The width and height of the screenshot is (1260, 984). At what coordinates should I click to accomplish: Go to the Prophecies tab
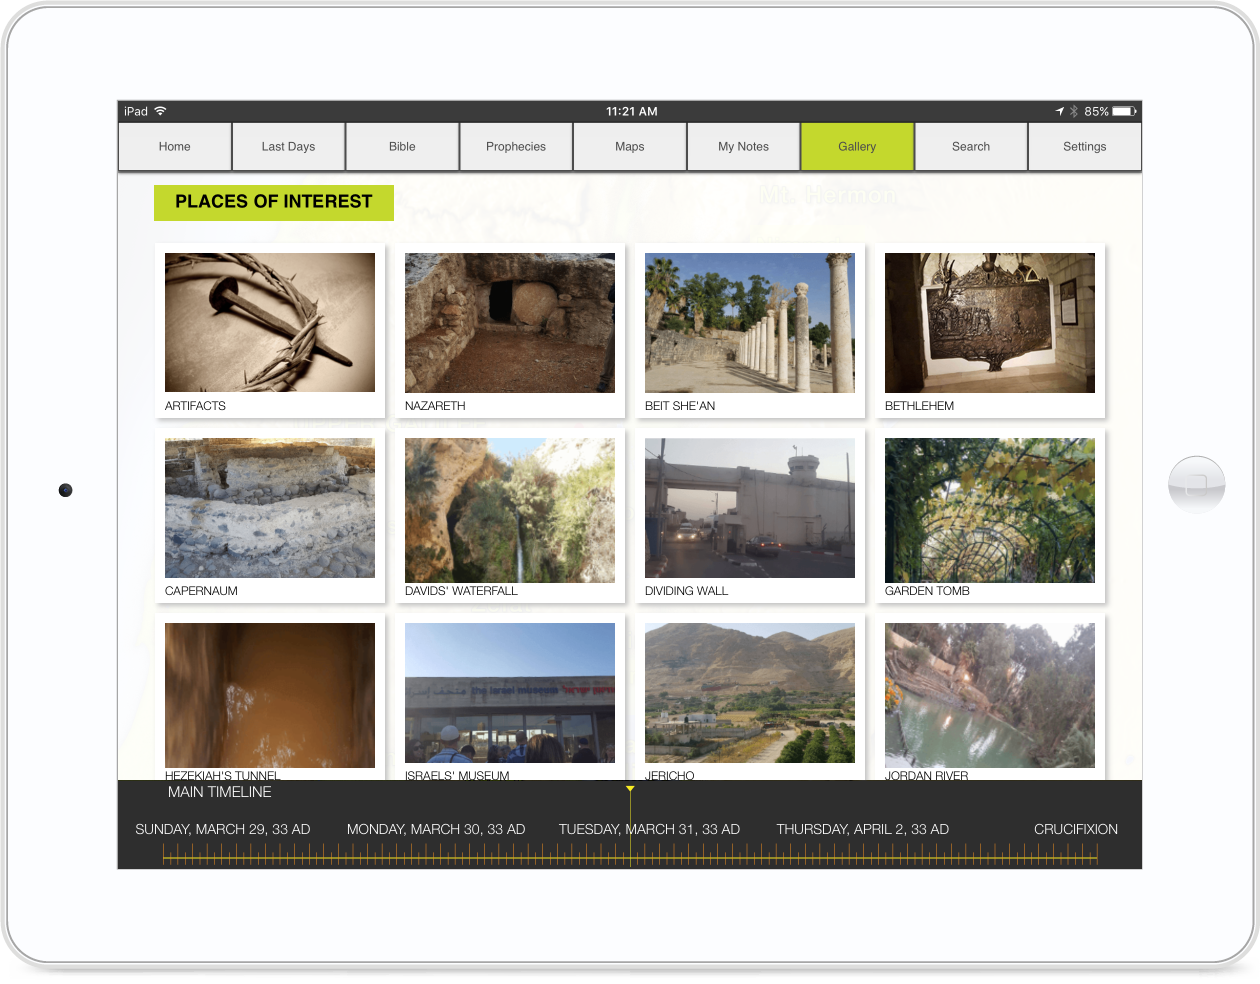pos(516,147)
